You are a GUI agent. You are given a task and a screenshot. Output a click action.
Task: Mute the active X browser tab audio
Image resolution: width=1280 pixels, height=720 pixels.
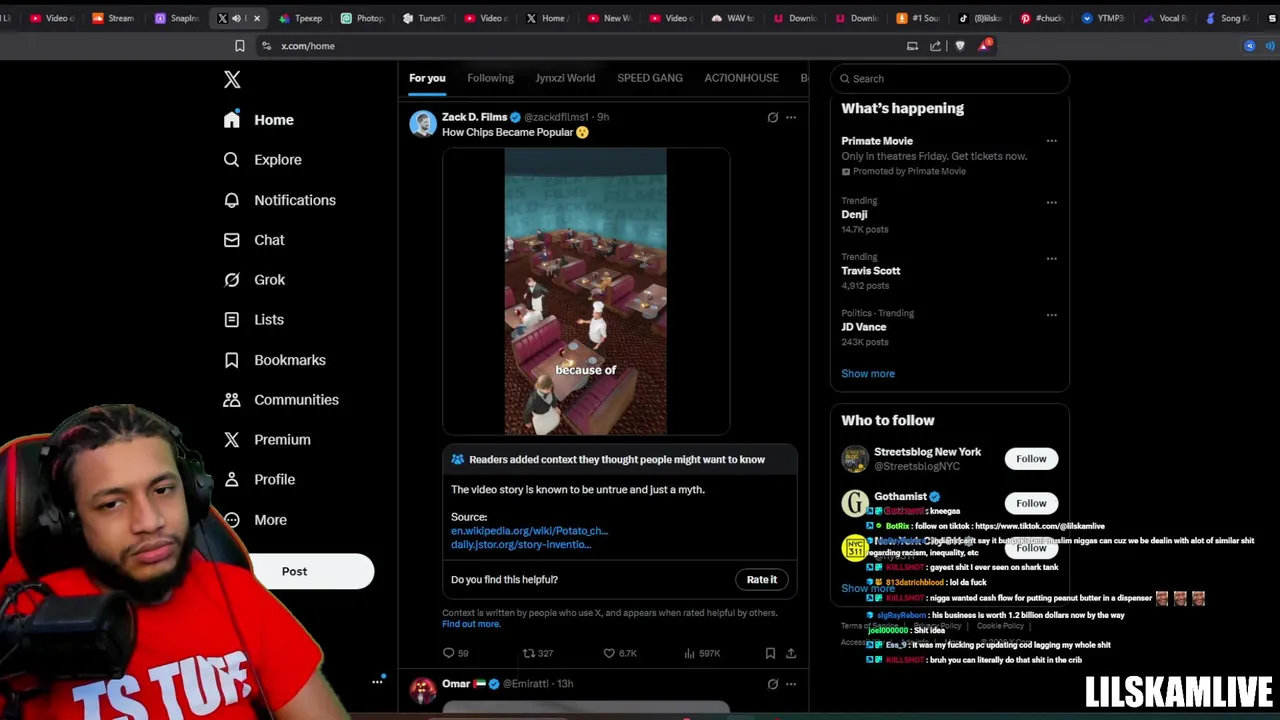pos(237,18)
